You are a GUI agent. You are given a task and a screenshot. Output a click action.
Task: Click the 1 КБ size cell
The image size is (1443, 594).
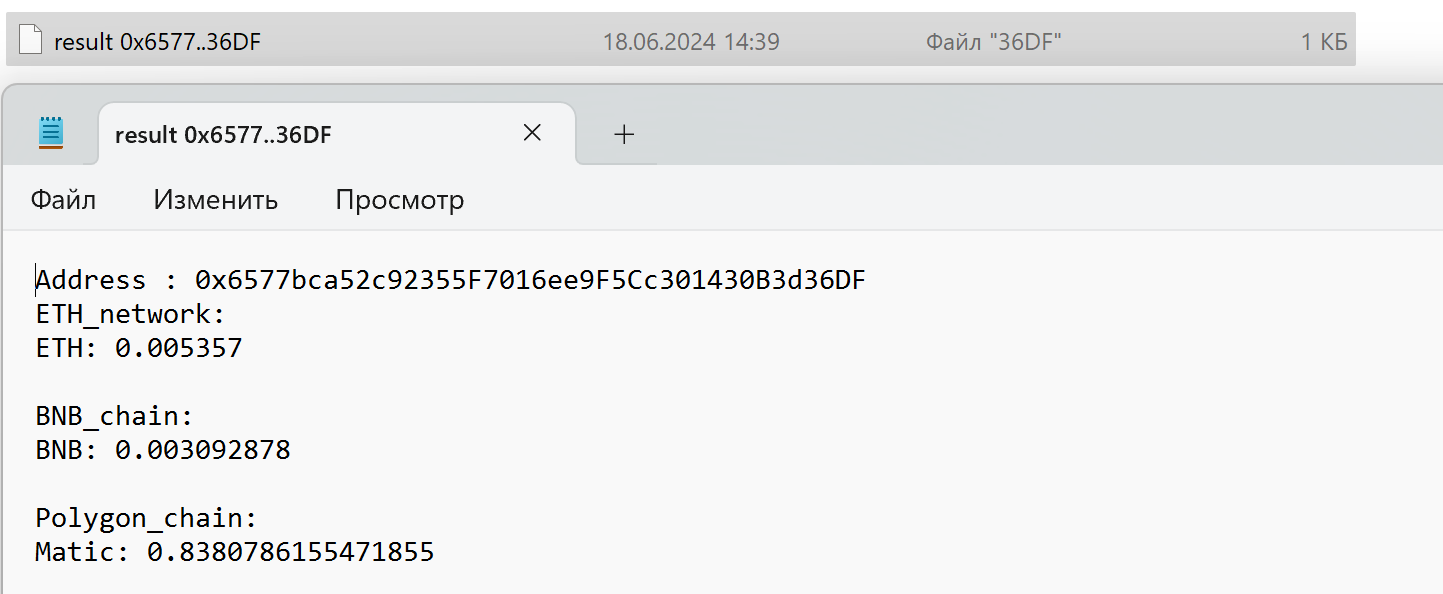[x=1324, y=41]
